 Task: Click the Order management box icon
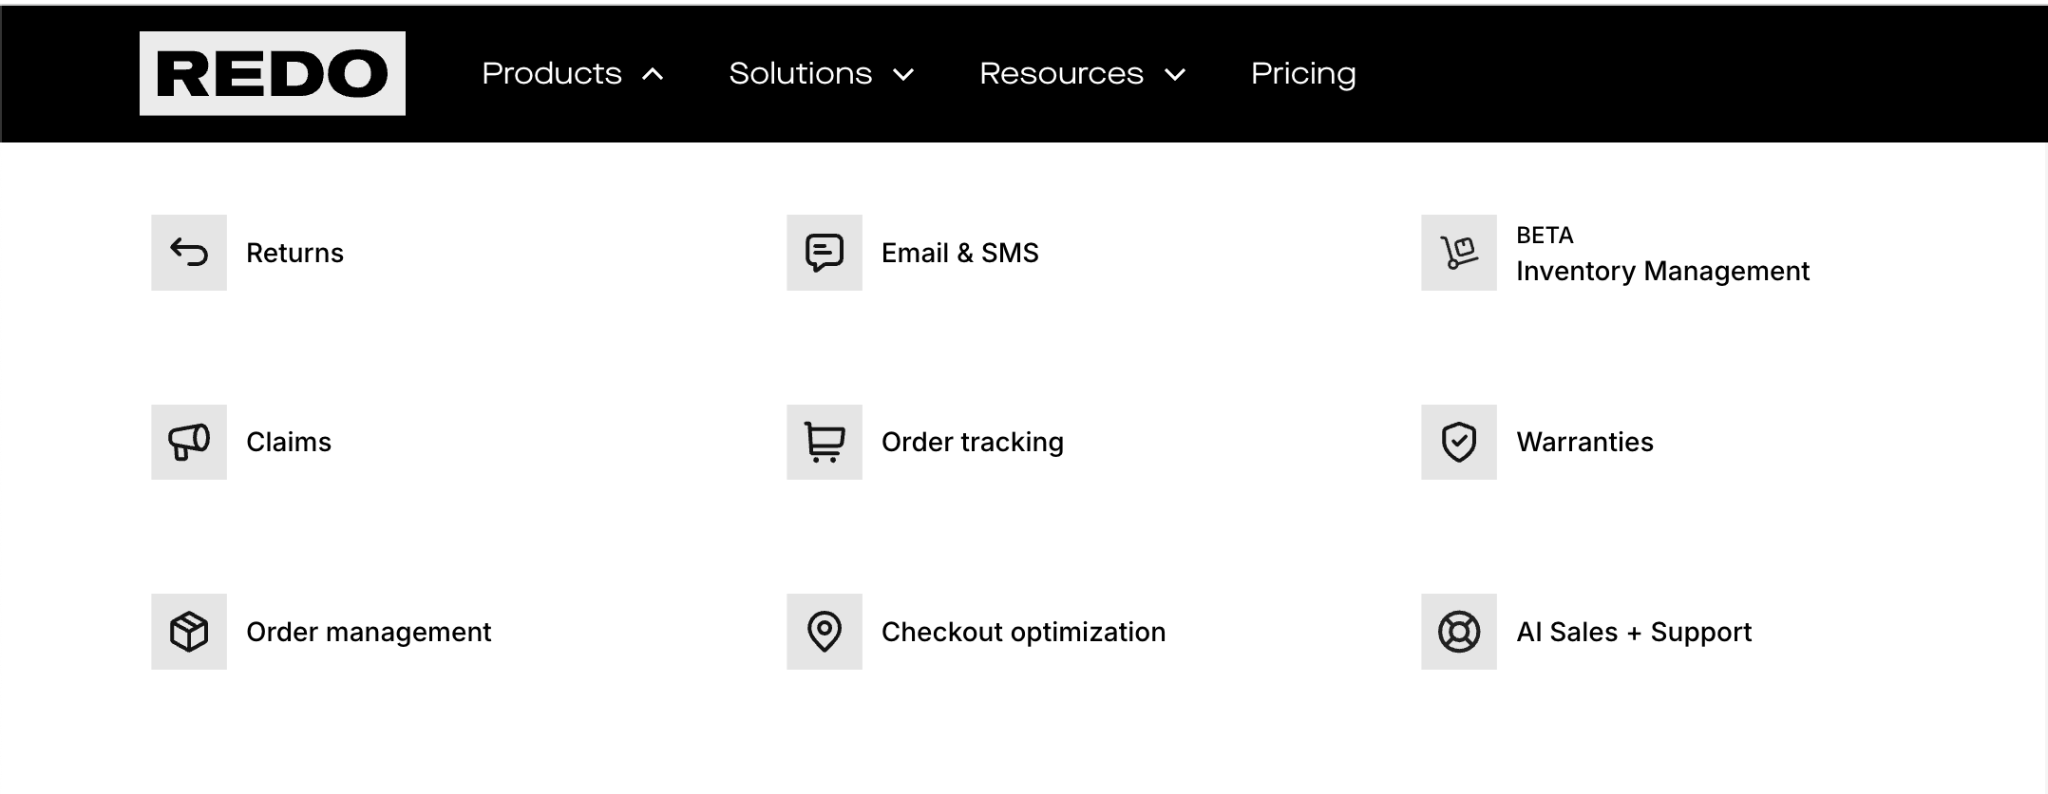coord(189,632)
